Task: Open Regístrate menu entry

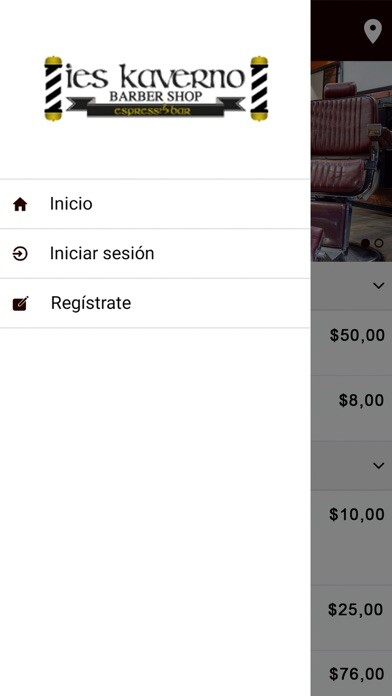Action: pos(155,304)
